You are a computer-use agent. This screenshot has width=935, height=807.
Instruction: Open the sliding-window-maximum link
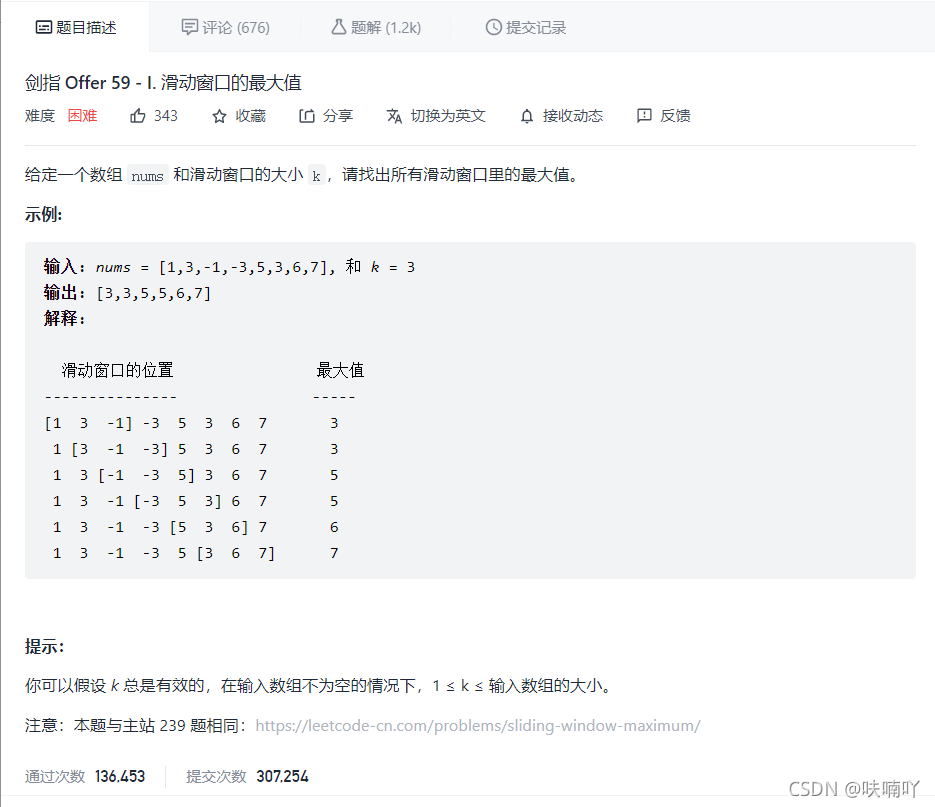click(x=478, y=725)
